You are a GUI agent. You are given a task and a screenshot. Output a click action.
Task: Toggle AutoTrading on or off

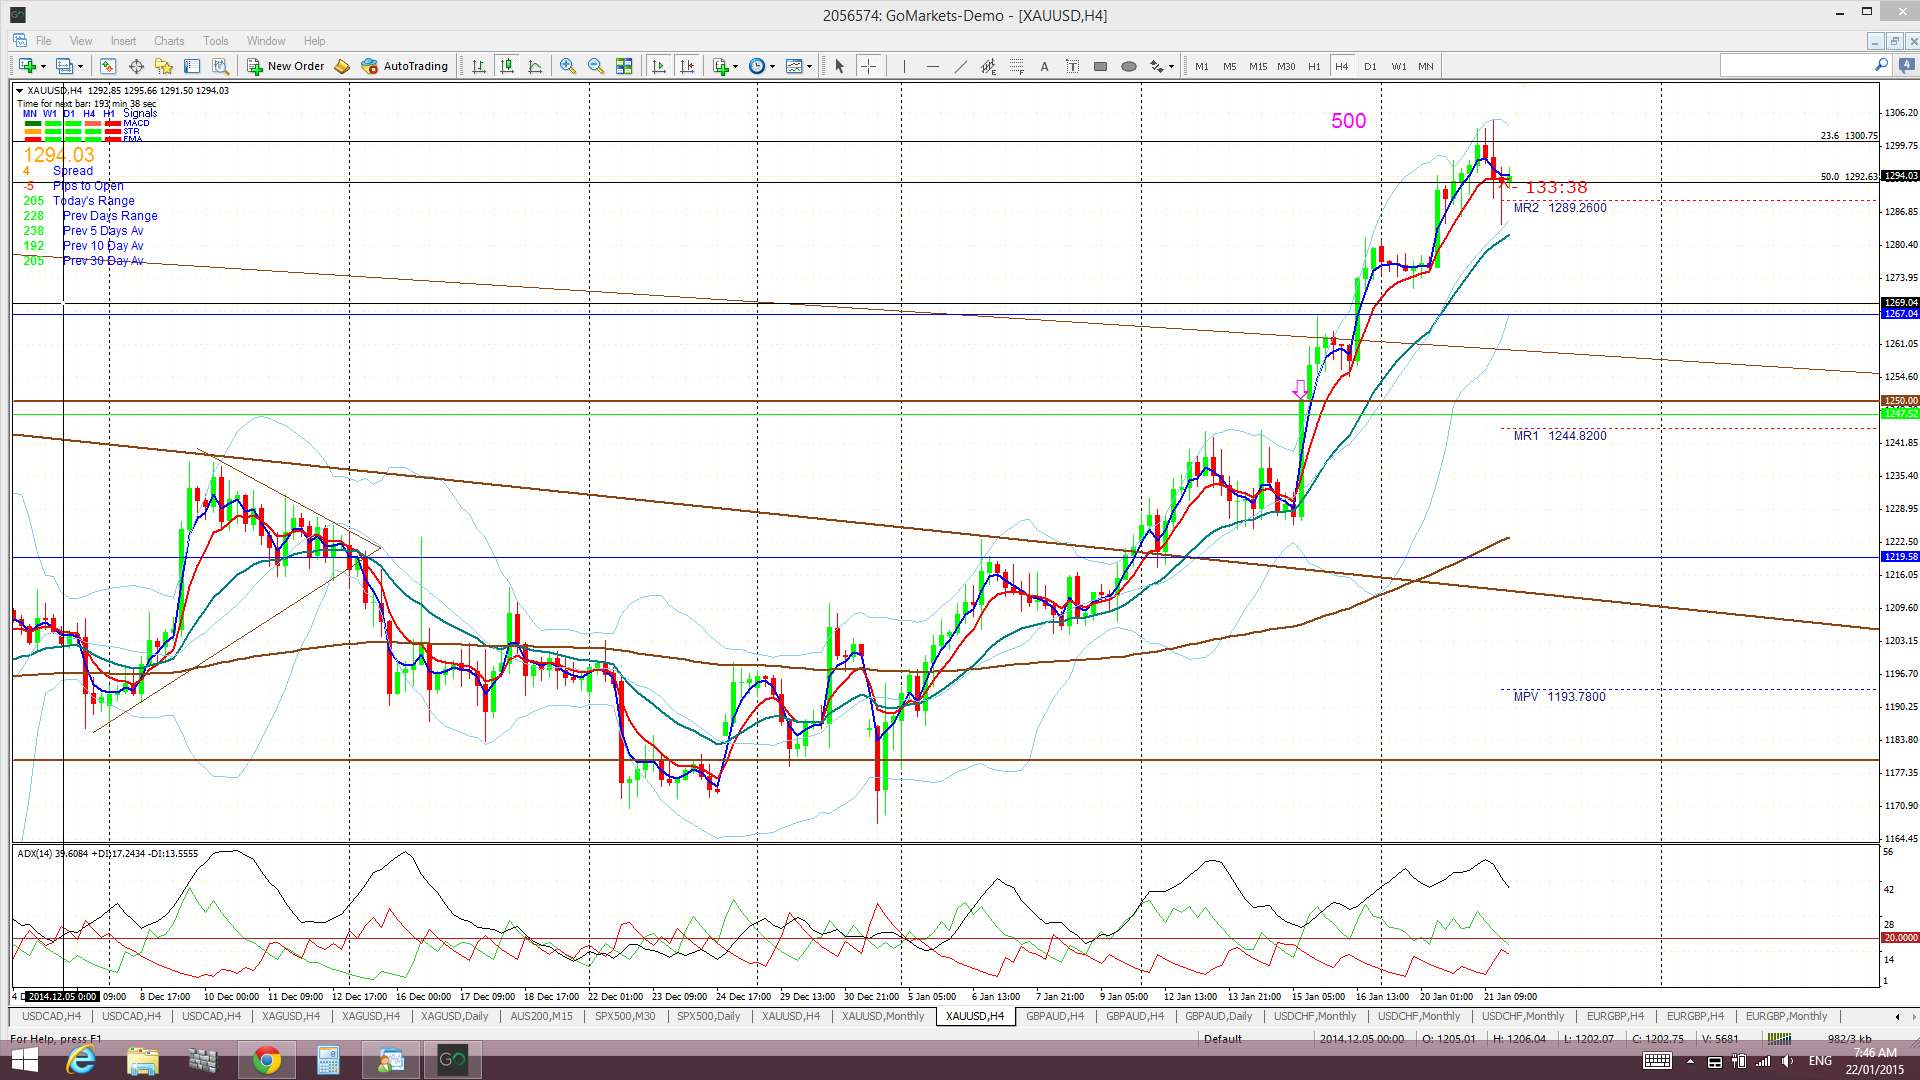tap(405, 66)
